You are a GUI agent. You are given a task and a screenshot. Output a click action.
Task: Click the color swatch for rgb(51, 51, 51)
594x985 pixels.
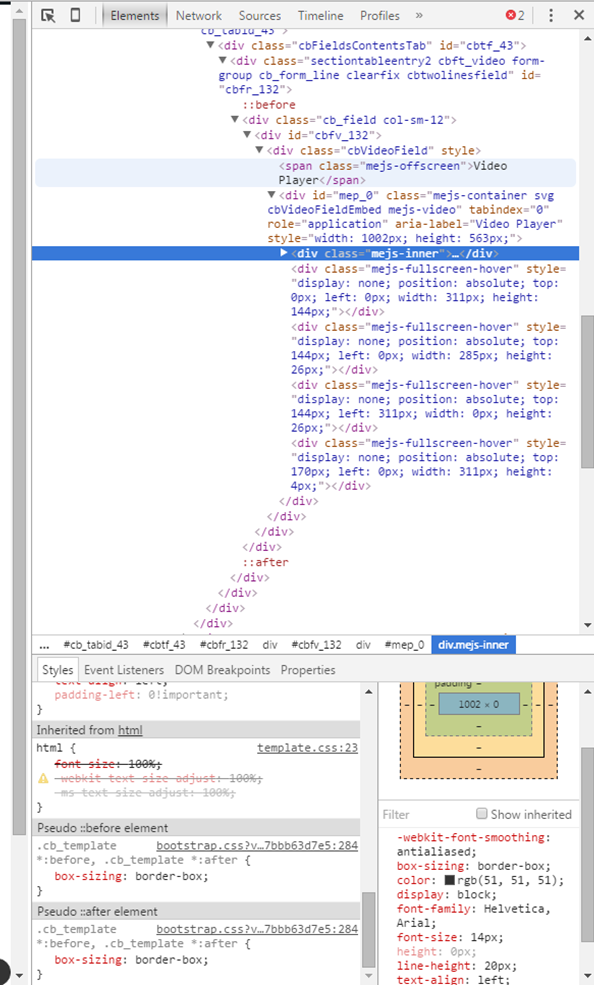(x=450, y=880)
